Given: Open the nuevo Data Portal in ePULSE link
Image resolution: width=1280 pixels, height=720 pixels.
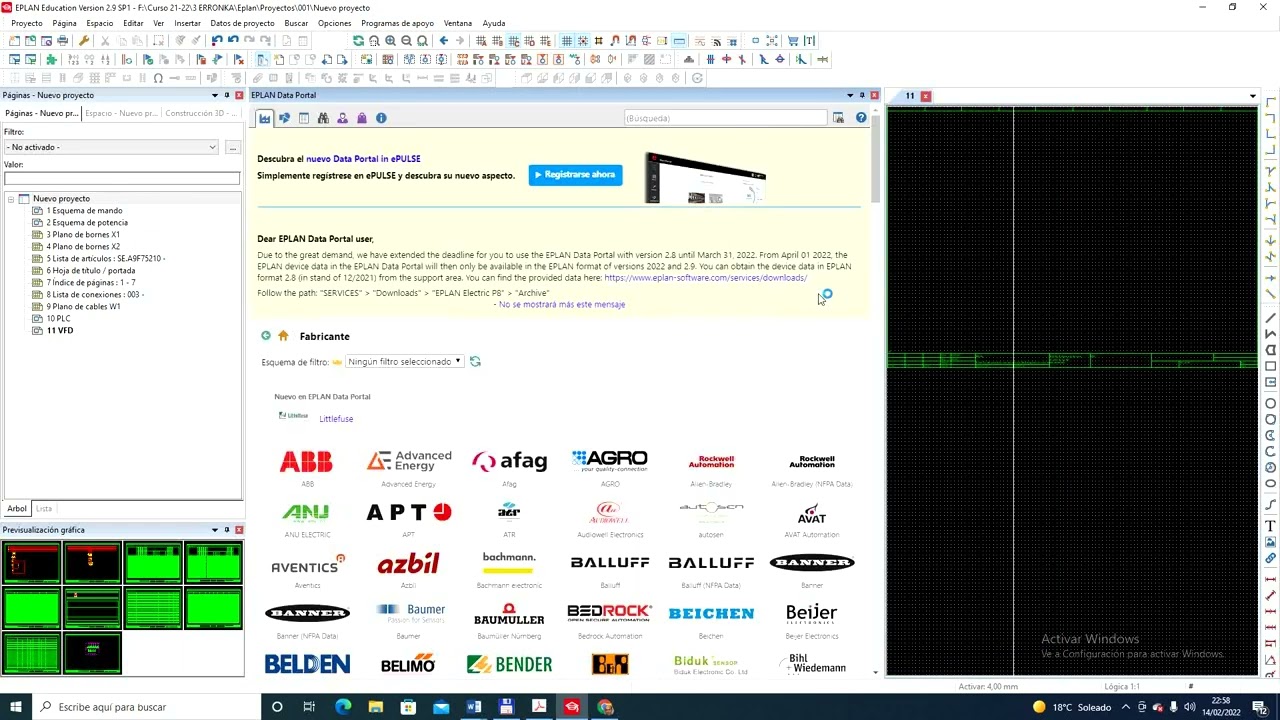Looking at the screenshot, I should pos(363,158).
